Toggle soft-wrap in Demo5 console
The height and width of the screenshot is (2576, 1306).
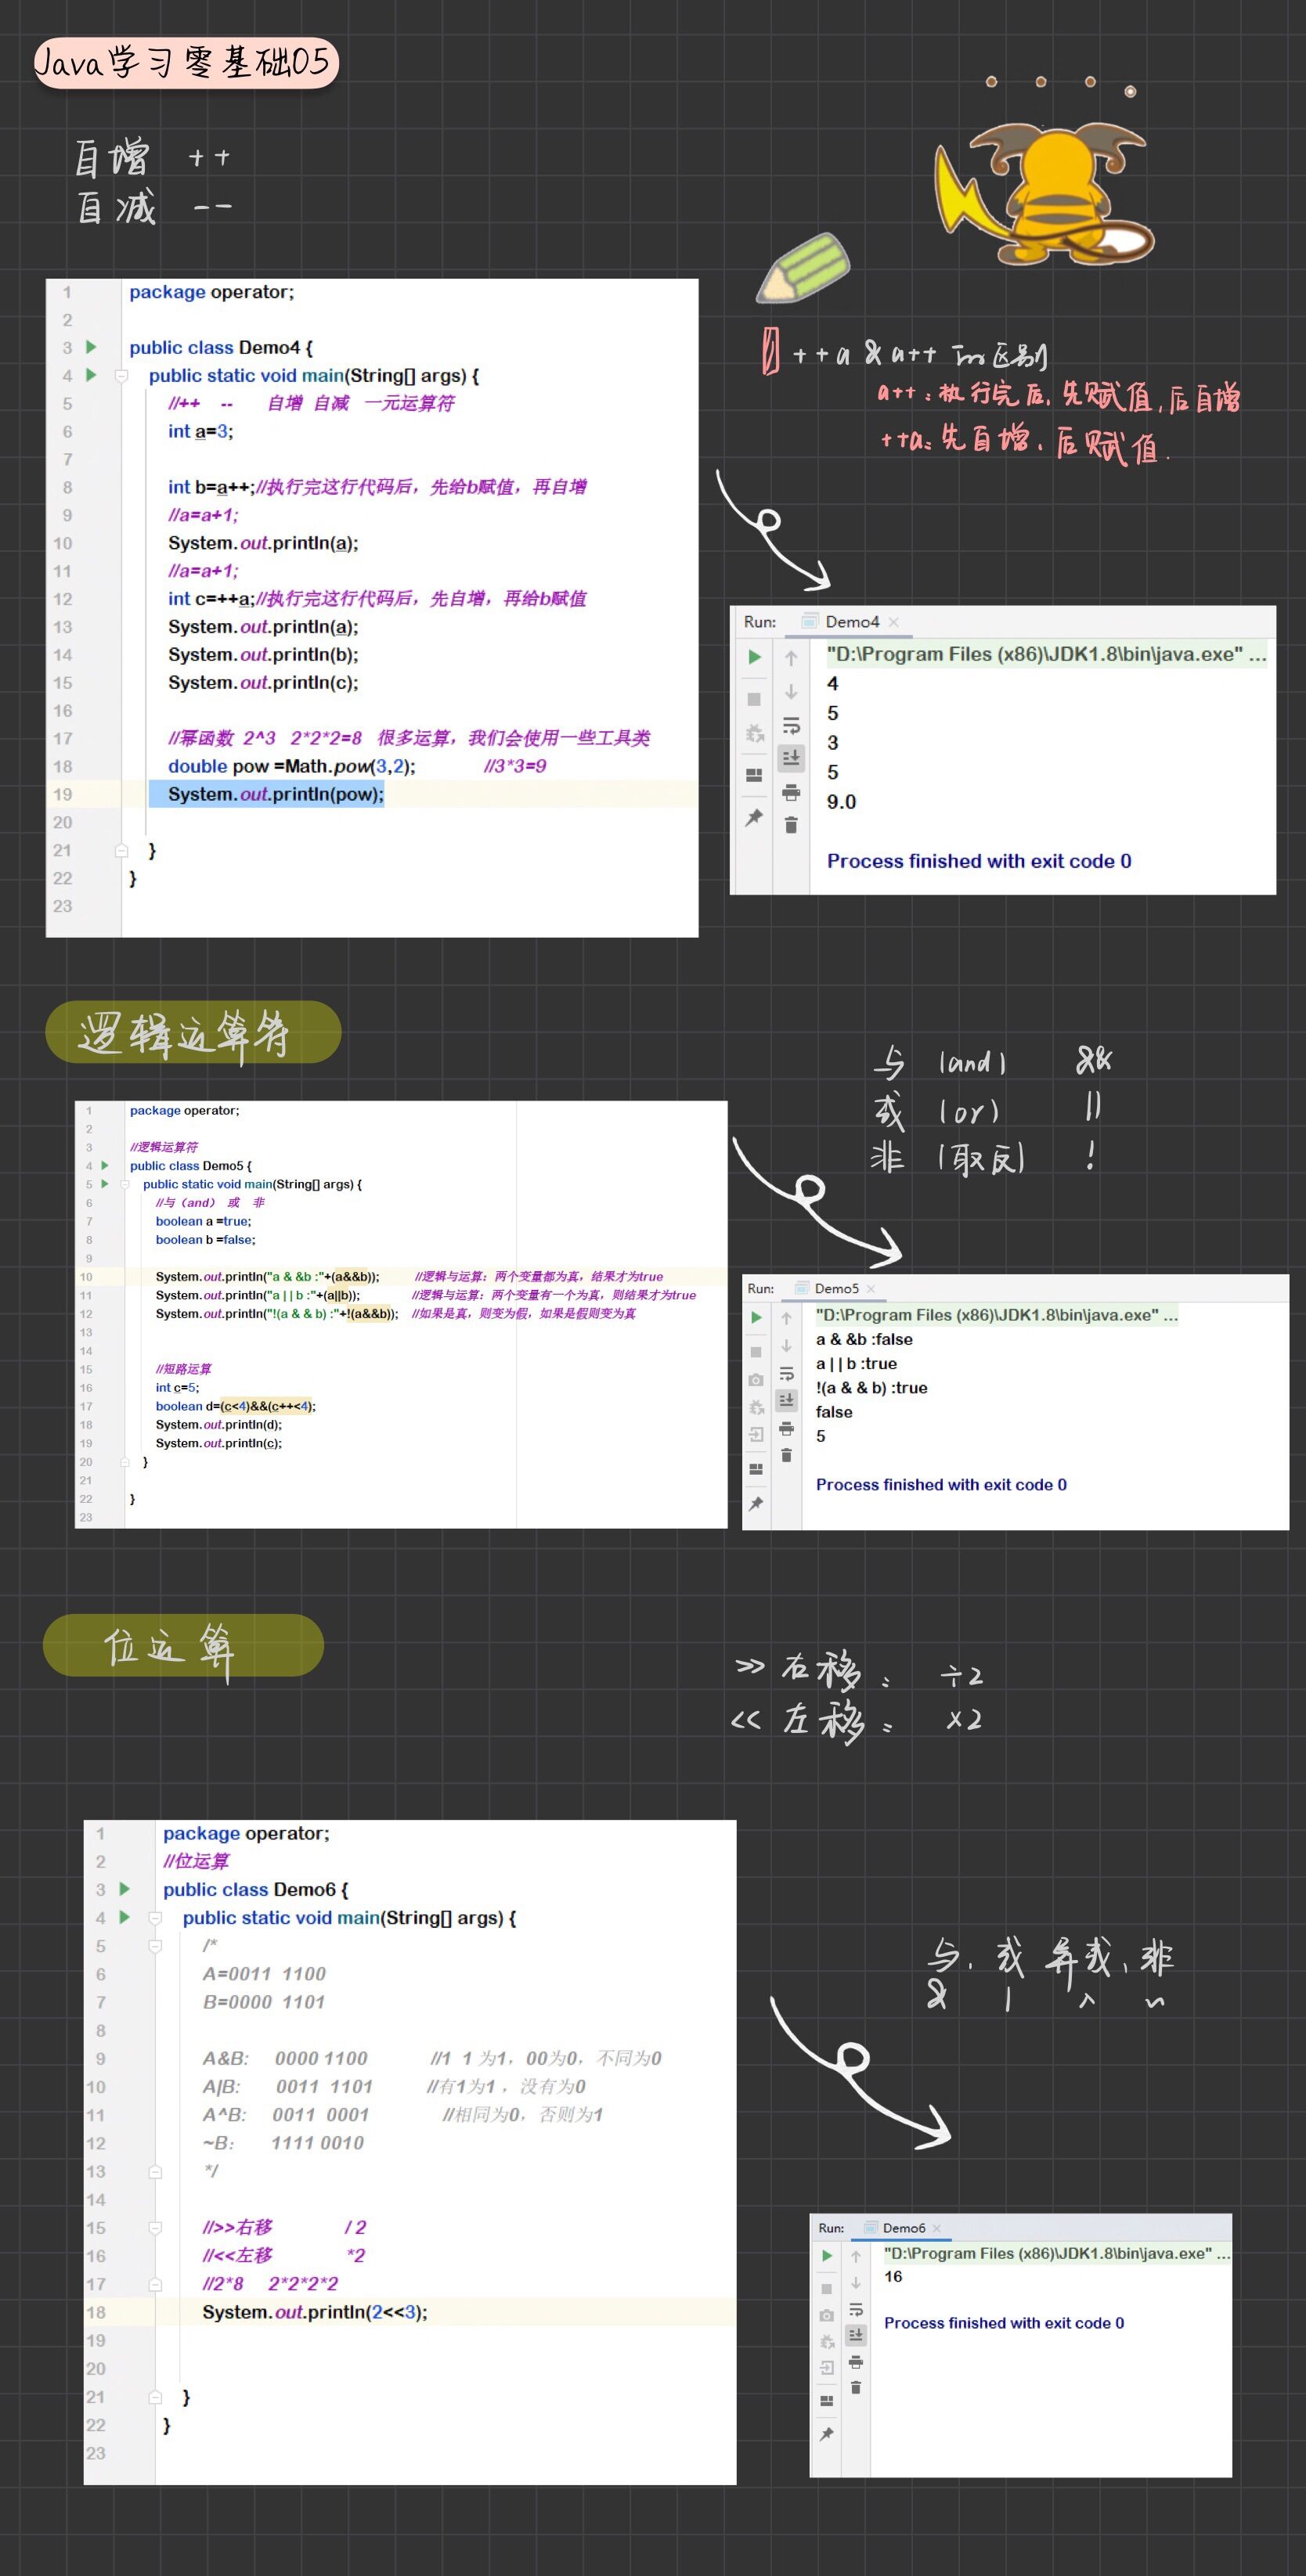click(x=787, y=1374)
